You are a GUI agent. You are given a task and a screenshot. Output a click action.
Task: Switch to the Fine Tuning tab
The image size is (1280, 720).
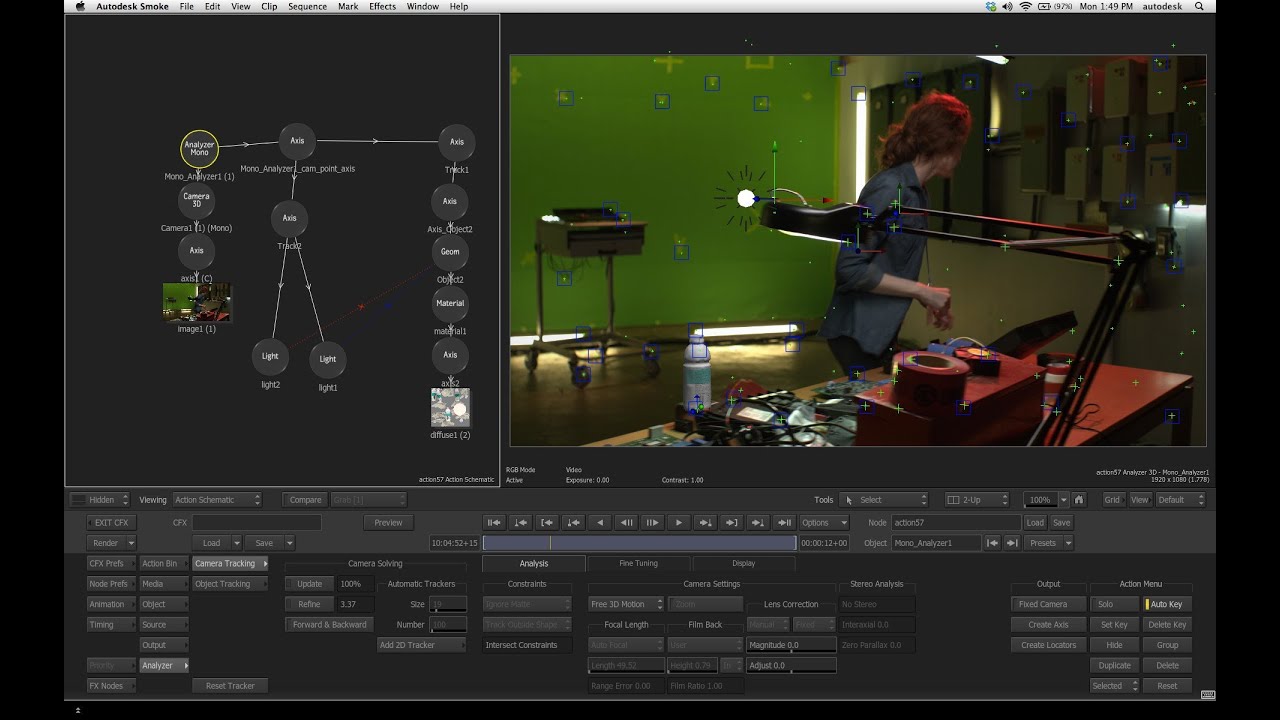[x=638, y=563]
